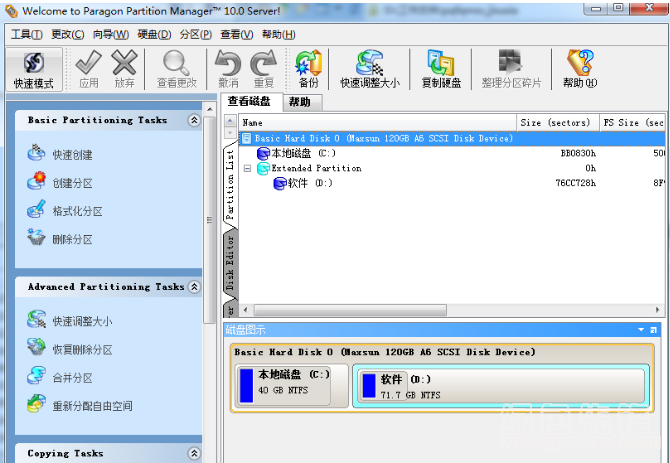This screenshot has width=670, height=463.
Task: Open the 帮助(H) toolbar help icon
Action: click(580, 62)
